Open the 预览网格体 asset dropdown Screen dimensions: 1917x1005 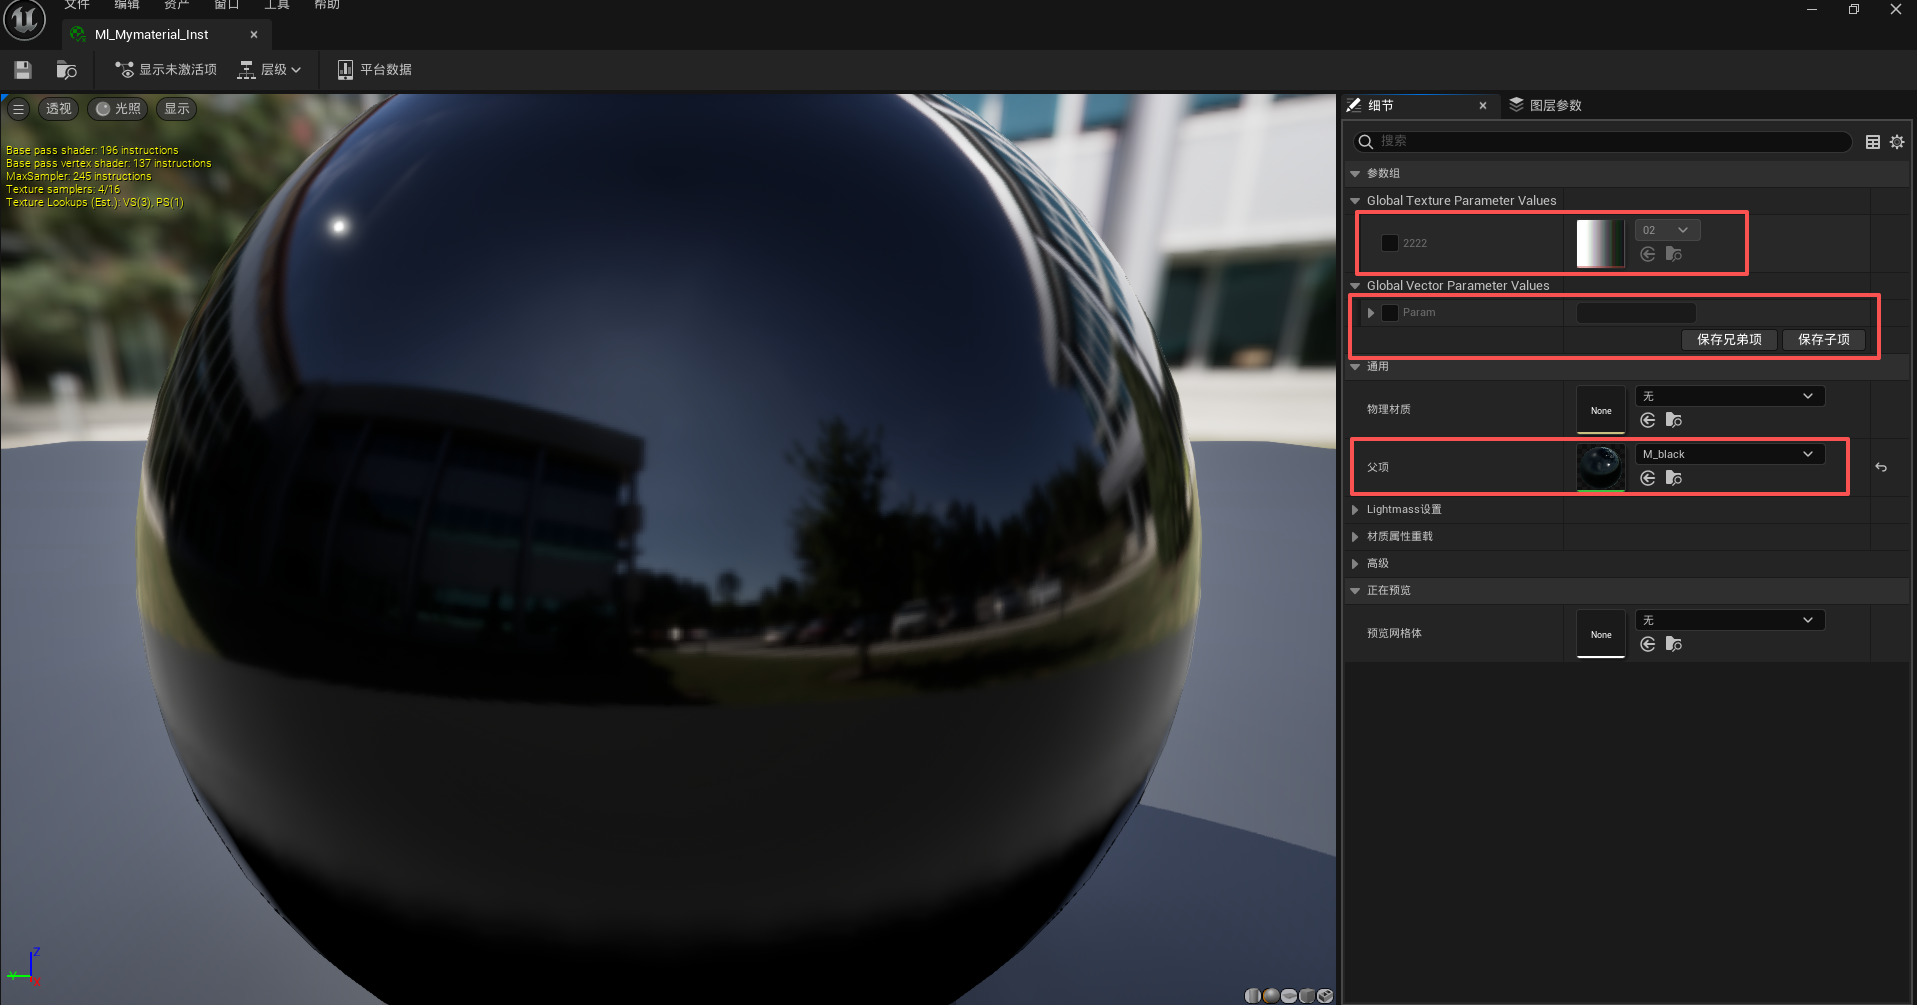coord(1730,621)
